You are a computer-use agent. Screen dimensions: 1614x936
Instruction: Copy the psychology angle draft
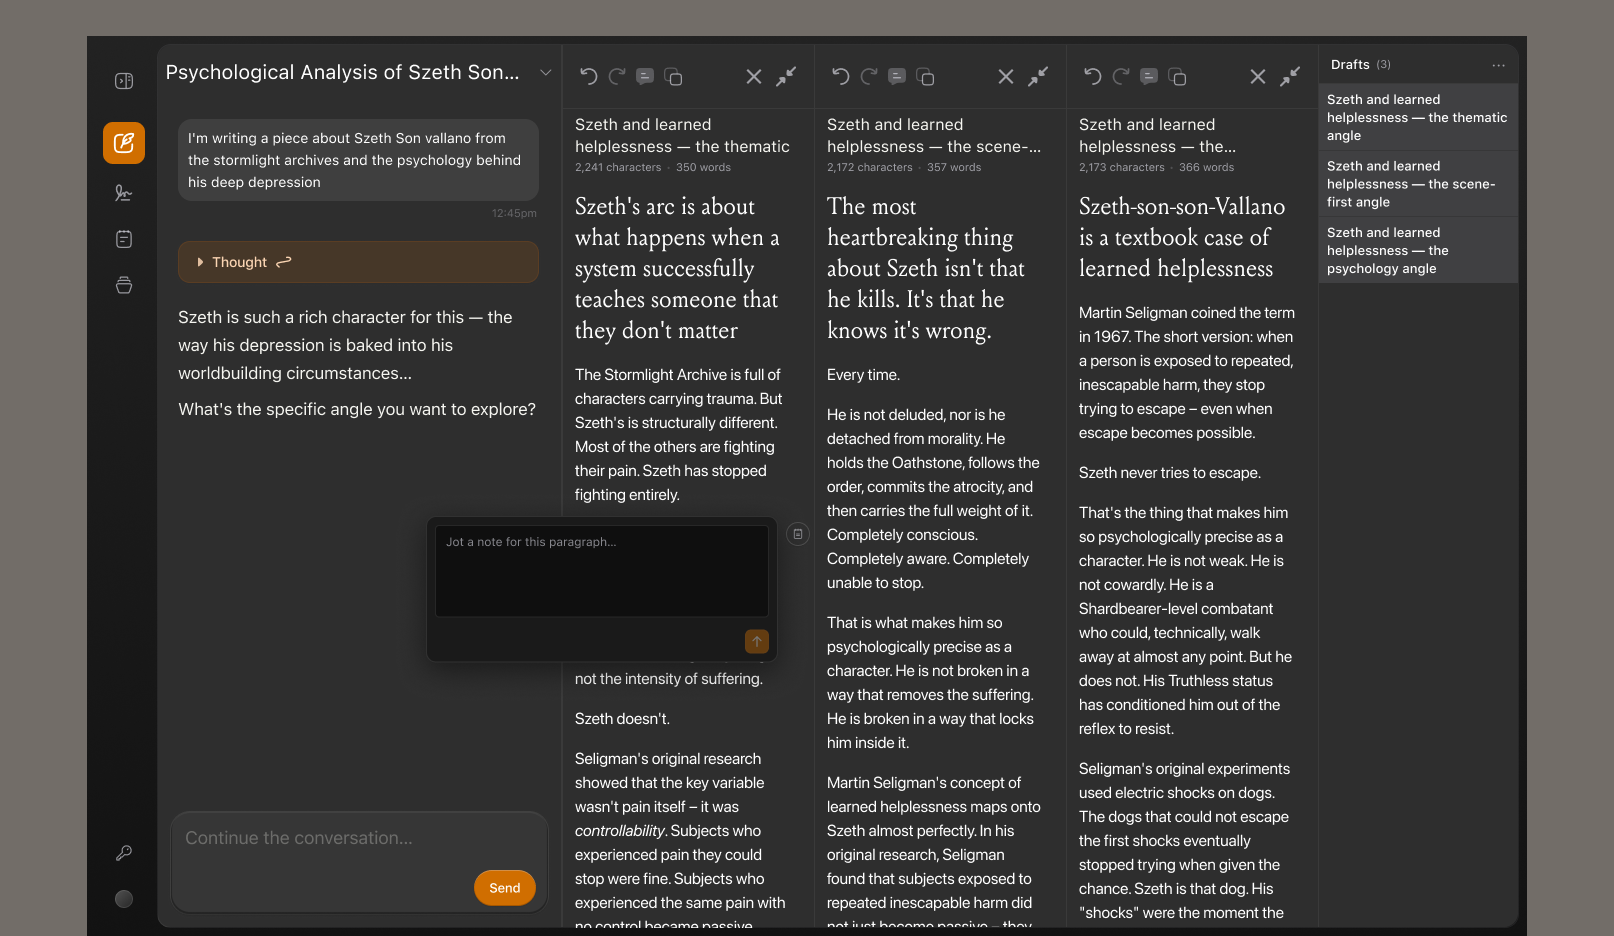coord(1178,77)
